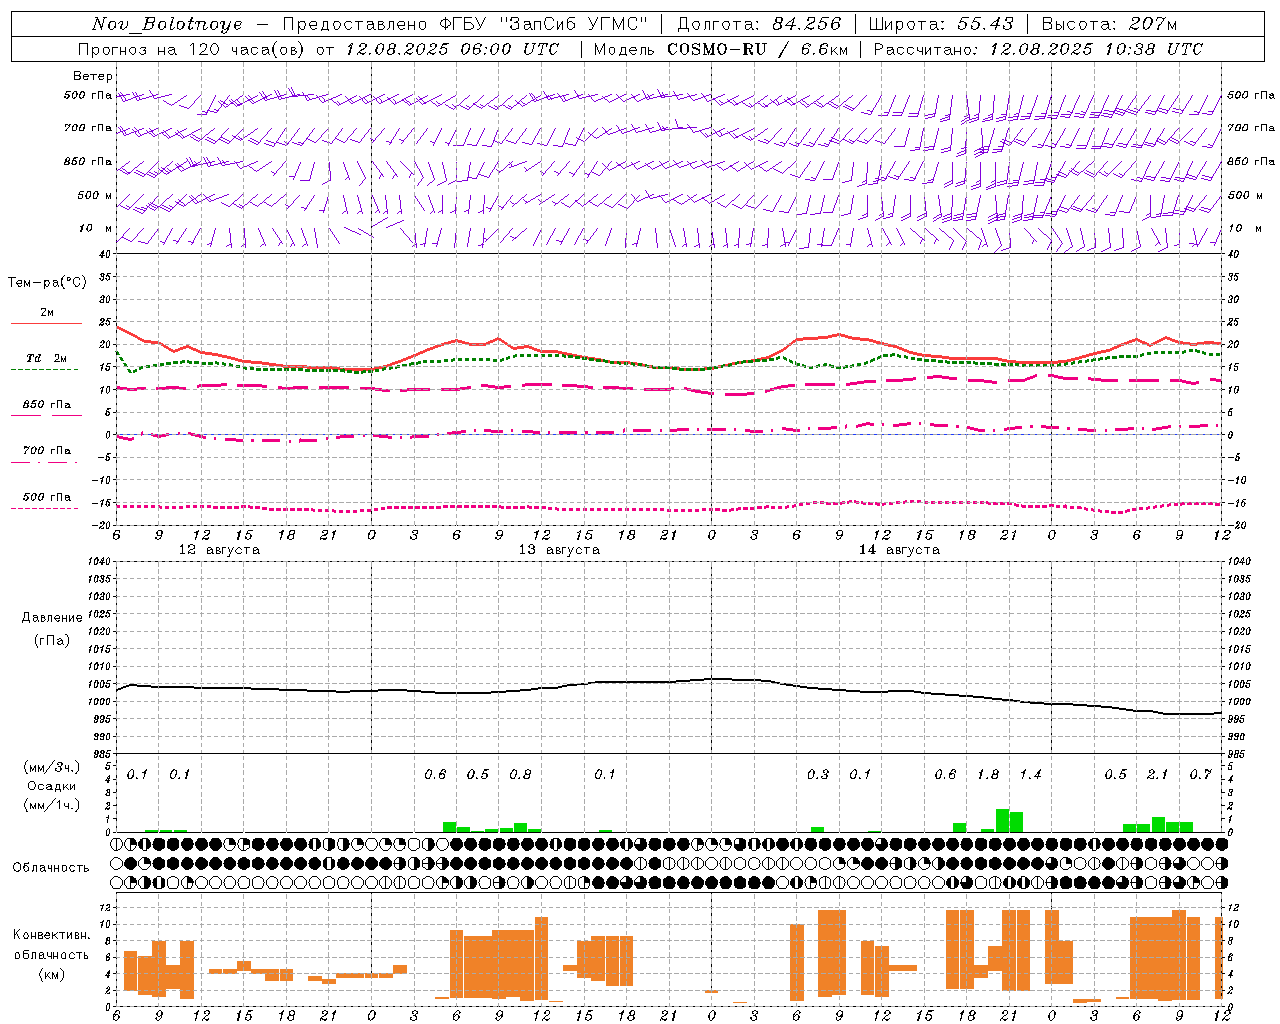Select the 1.8 precipitation value
1280x1024 pixels.
[x=988, y=774]
